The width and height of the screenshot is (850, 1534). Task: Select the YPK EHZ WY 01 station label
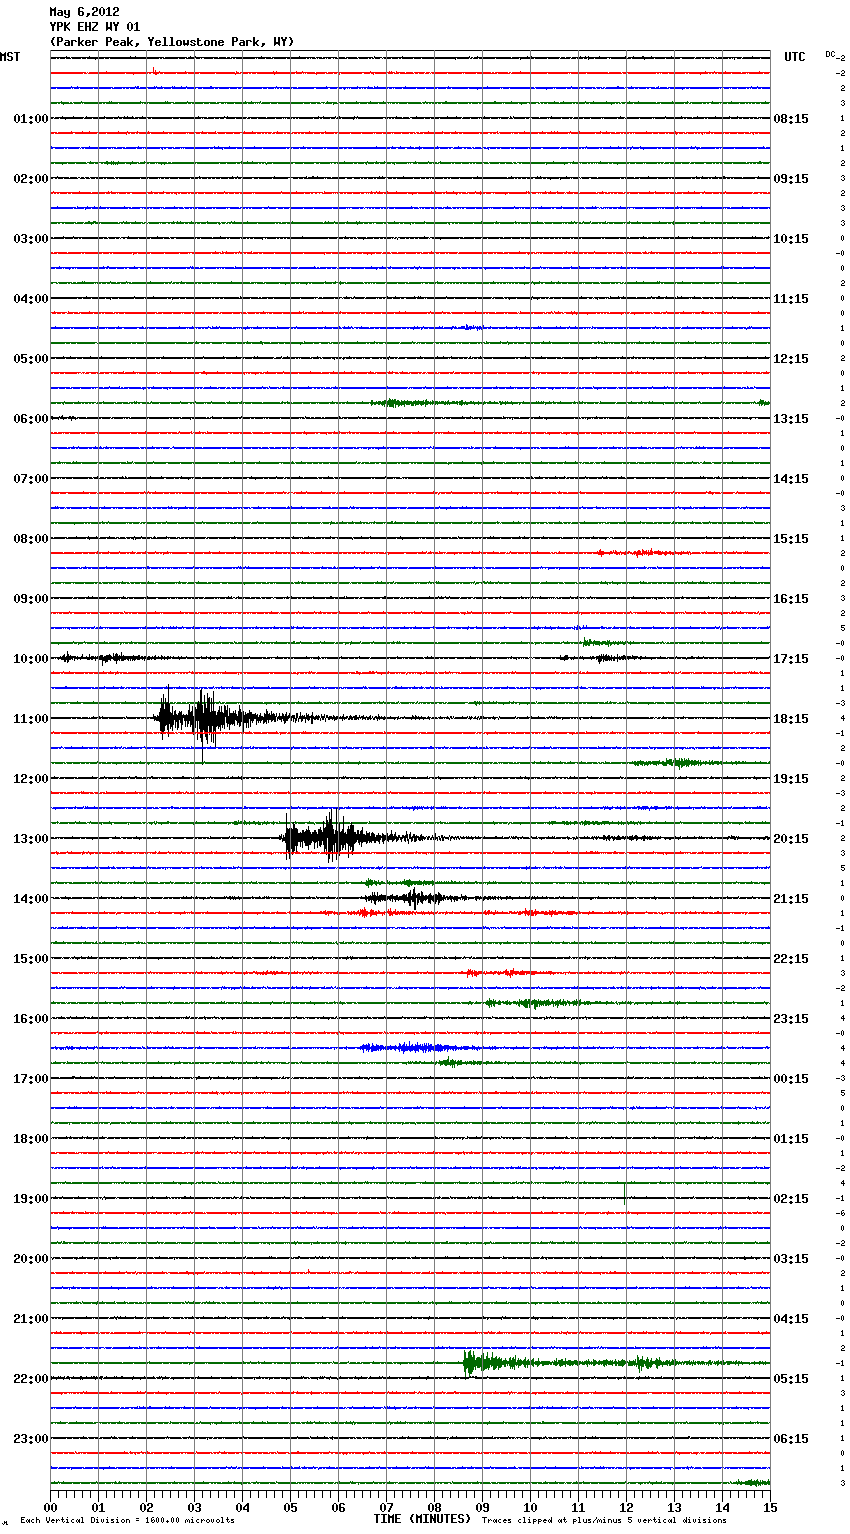click(94, 27)
